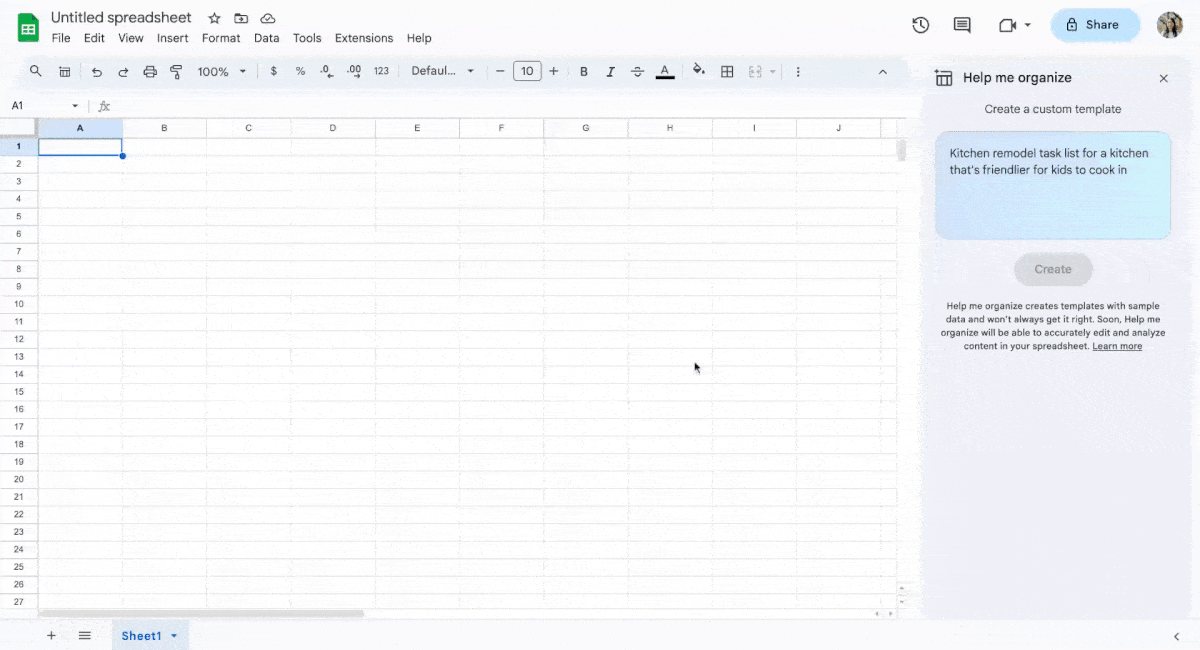Image resolution: width=1200 pixels, height=650 pixels.
Task: Show more toolbar options
Action: pyautogui.click(x=798, y=72)
